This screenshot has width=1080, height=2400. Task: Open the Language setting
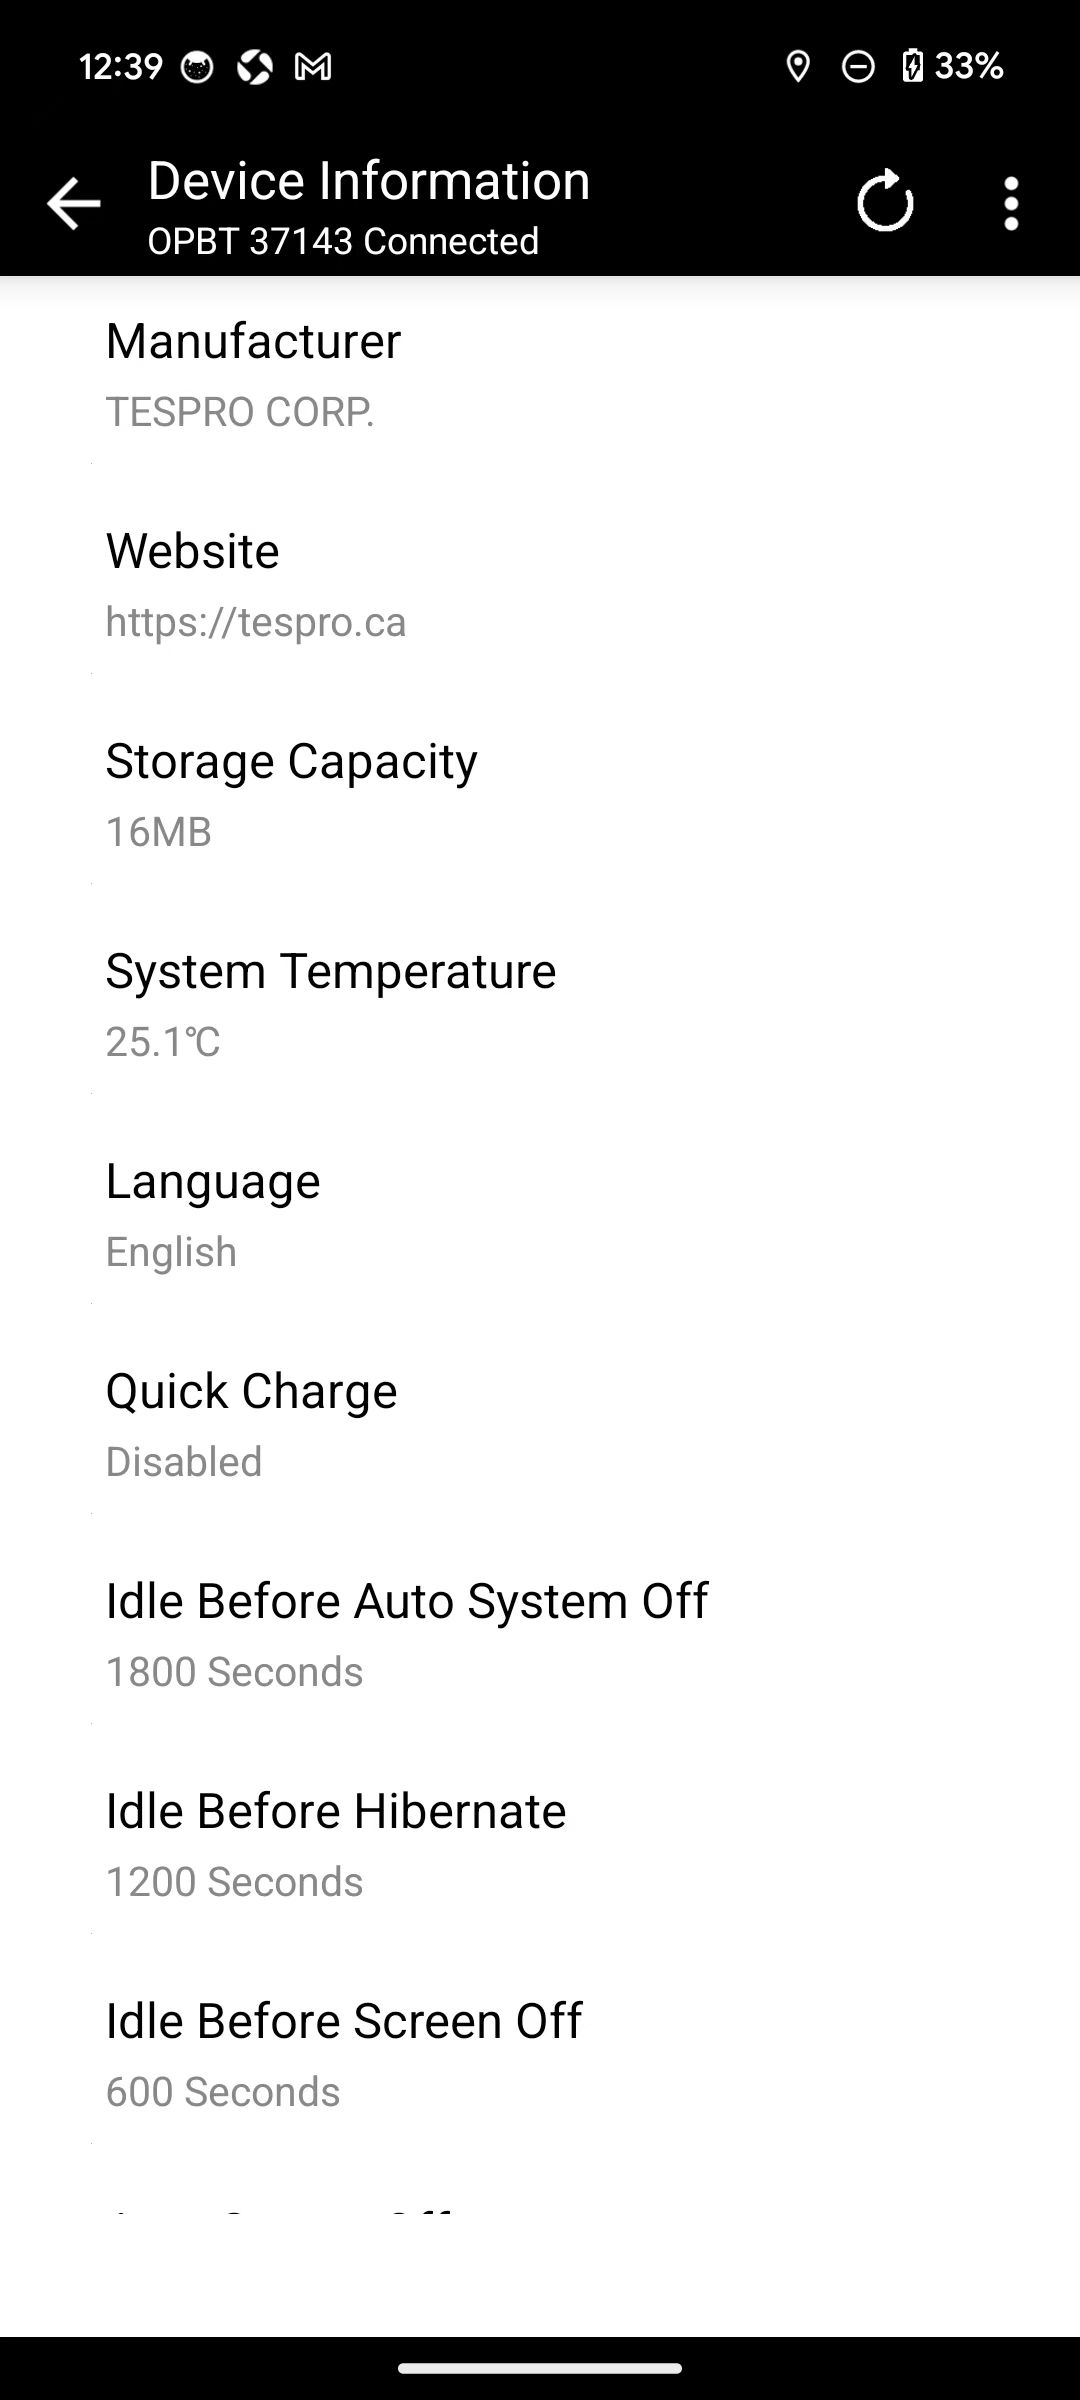click(x=540, y=1215)
